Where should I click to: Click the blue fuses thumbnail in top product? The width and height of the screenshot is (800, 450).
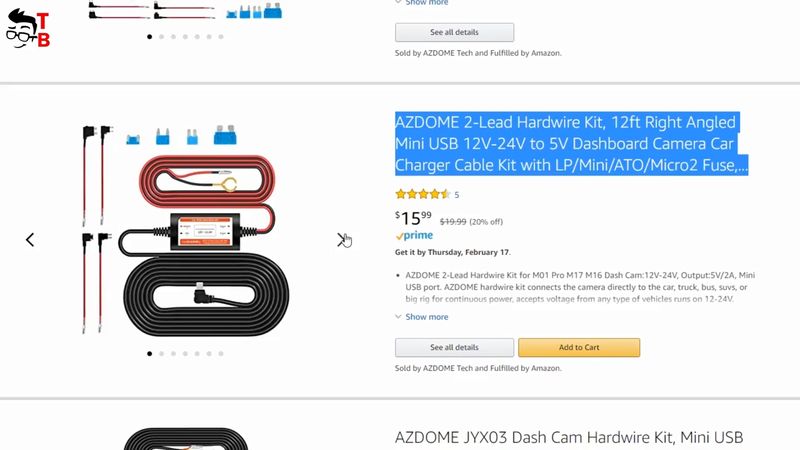click(254, 10)
